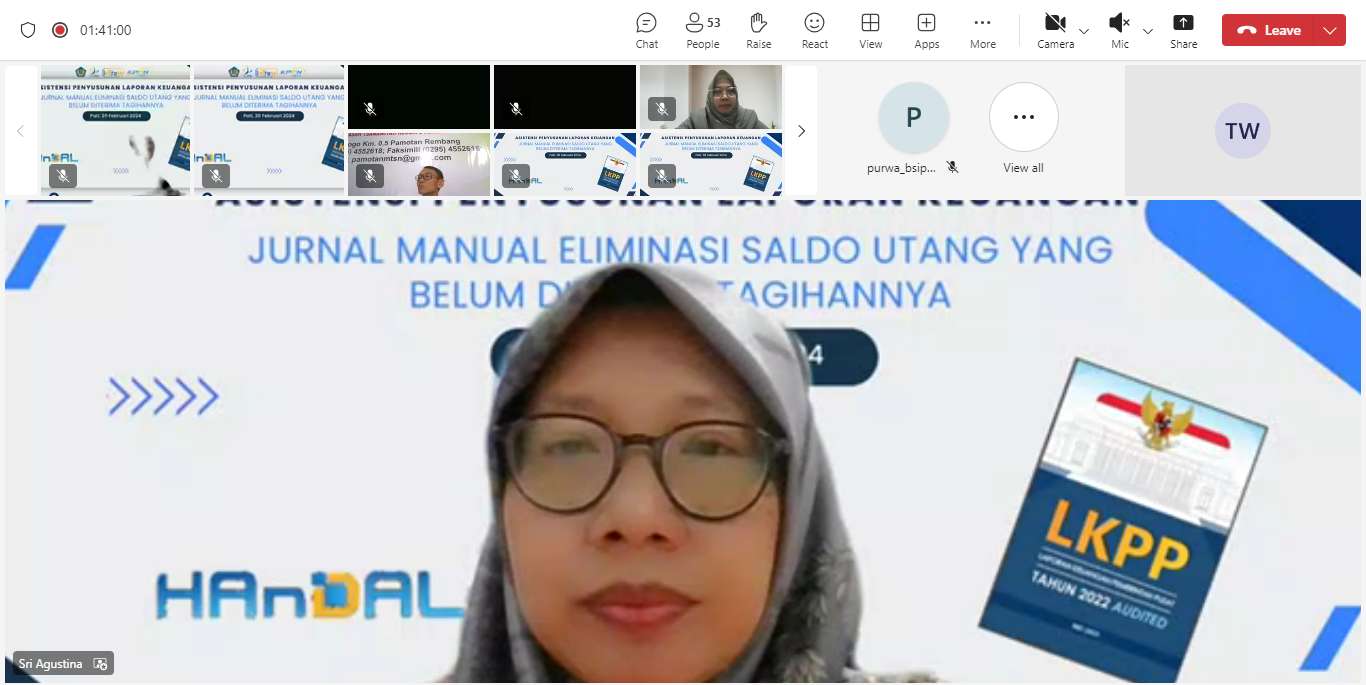
Task: Turn on the Camera
Action: [x=1054, y=30]
